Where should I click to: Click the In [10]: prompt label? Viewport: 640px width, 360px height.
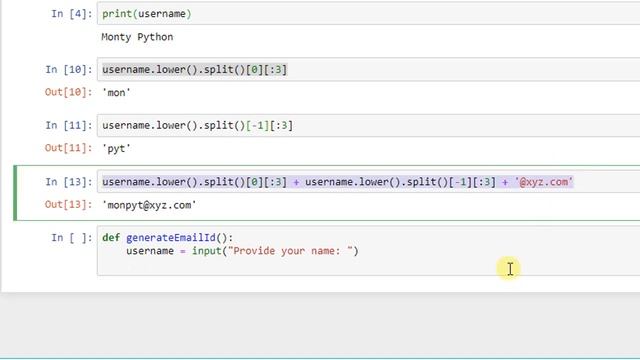coord(69,70)
